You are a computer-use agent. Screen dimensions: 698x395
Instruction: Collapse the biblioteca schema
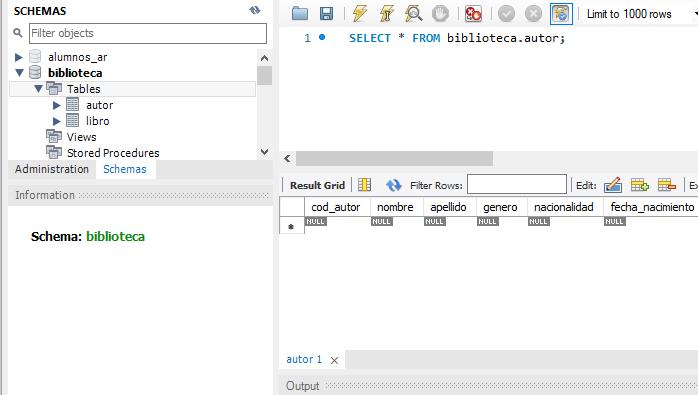pos(19,73)
